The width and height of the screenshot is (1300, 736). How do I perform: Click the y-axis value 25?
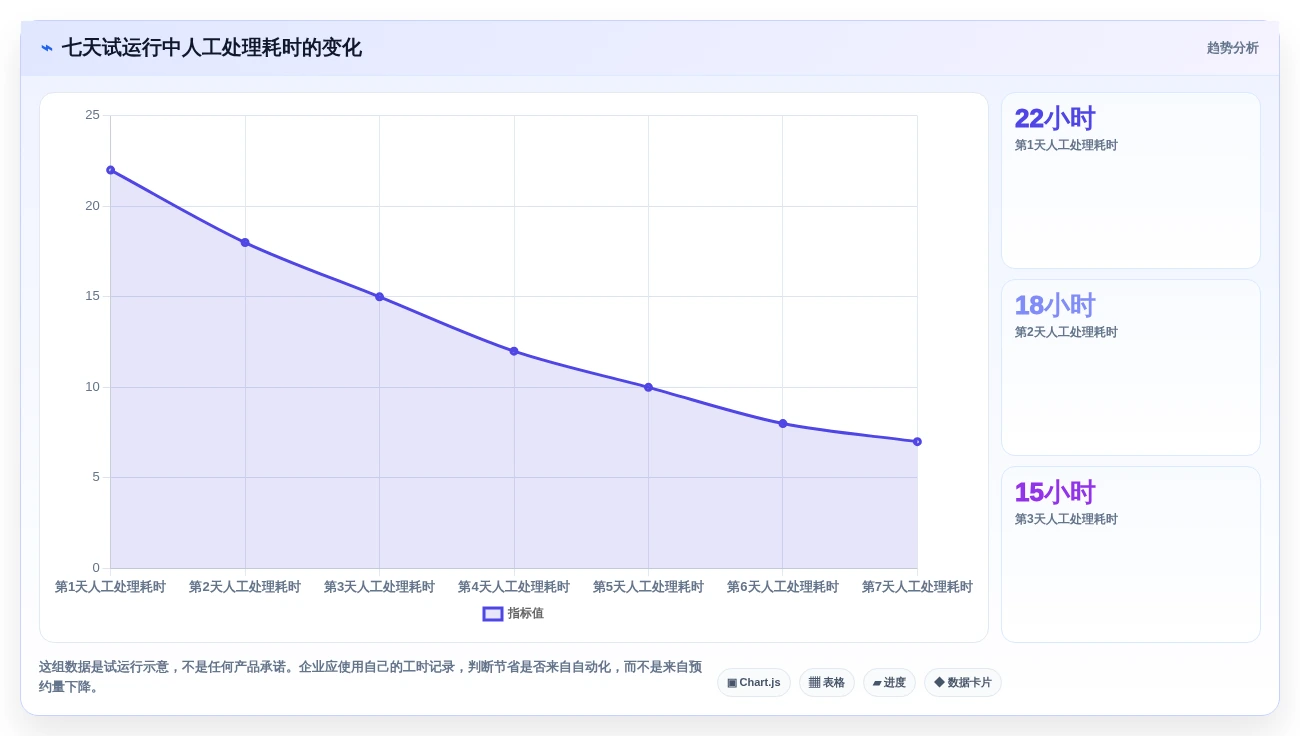(x=92, y=115)
